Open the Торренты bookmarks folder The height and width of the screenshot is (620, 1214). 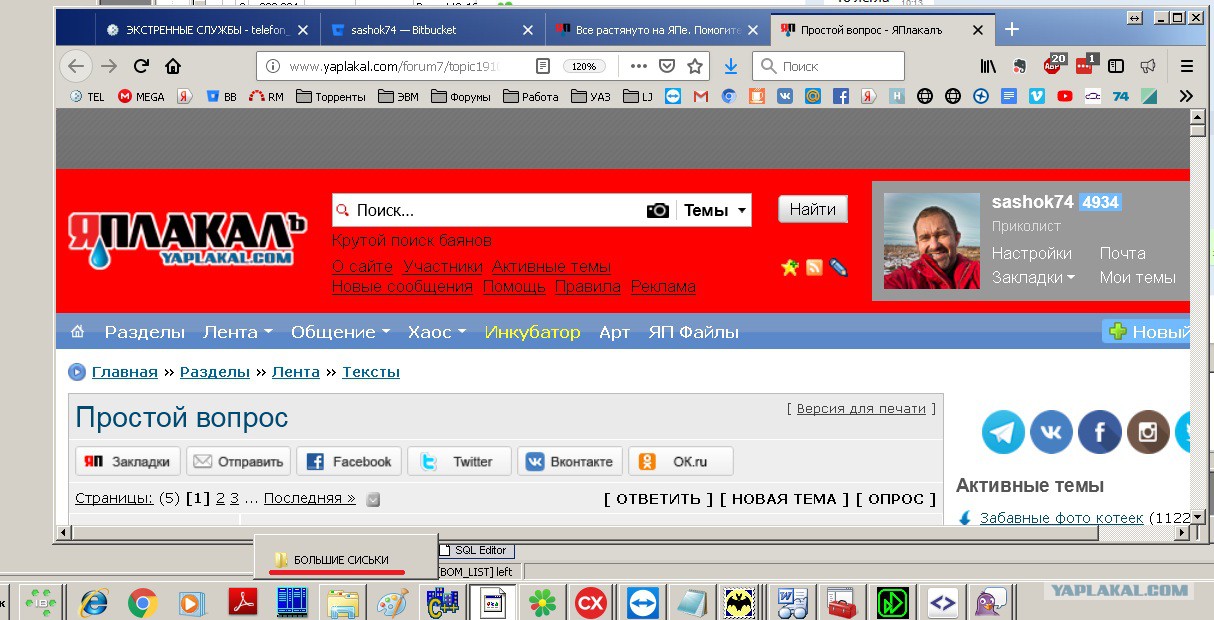click(331, 96)
